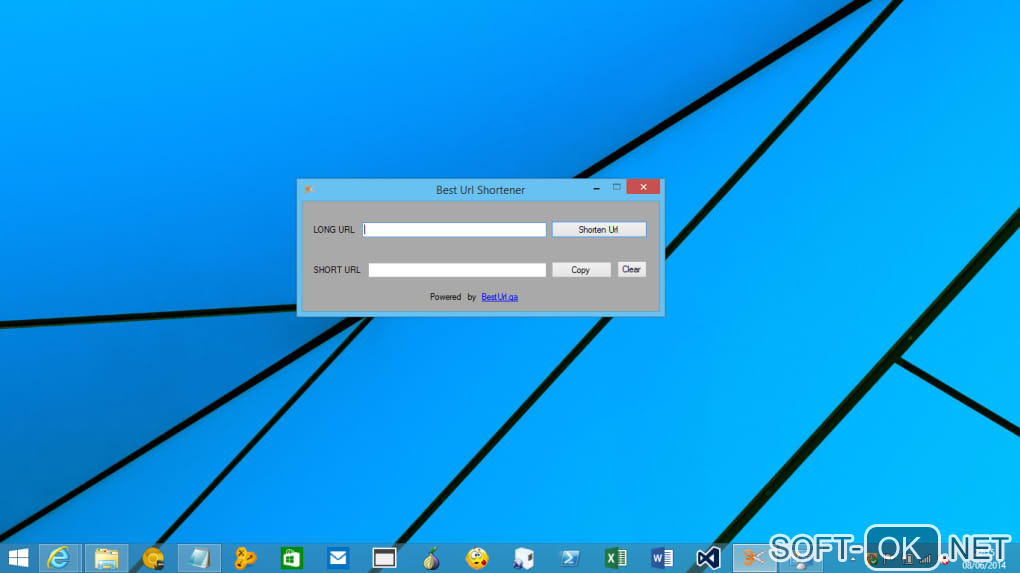Viewport: 1020px width, 573px height.
Task: Click the Best Url Shortener title bar
Action: 480,190
